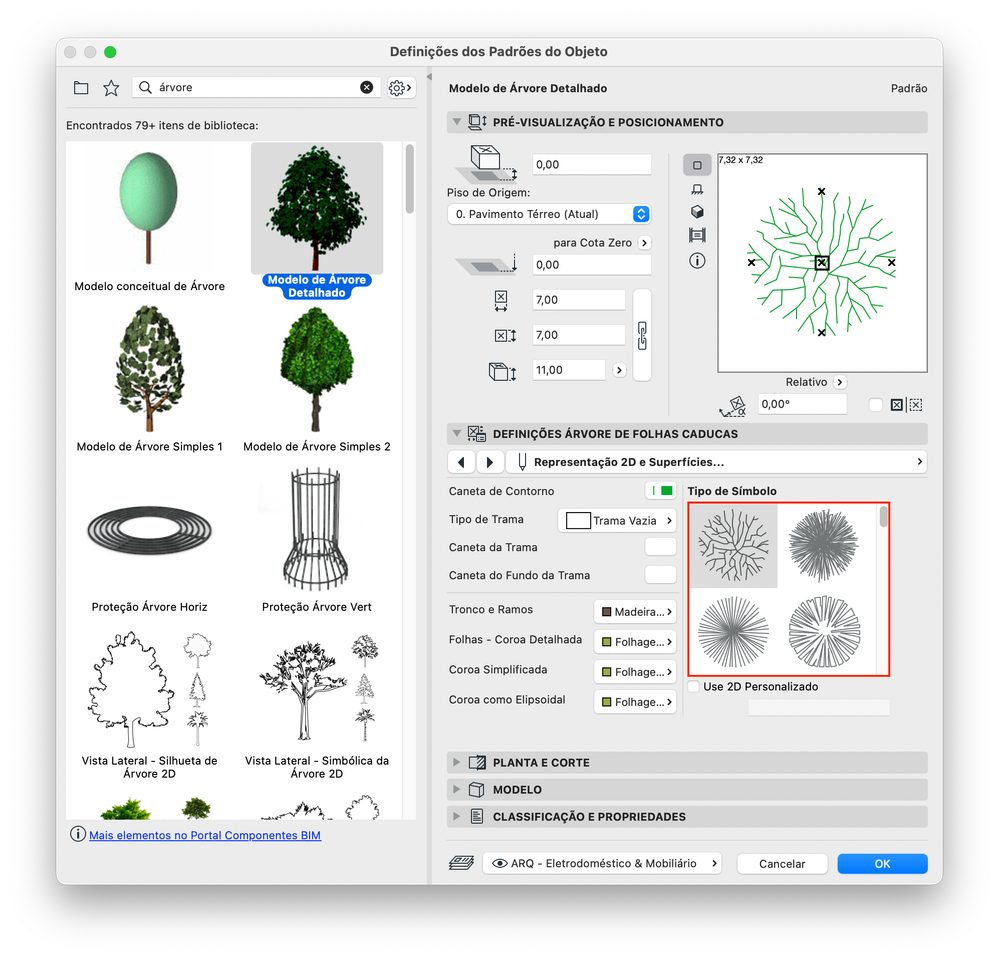999x959 pixels.
Task: Open Folhas - Coroa Detalhada surface selector
Action: tap(635, 642)
